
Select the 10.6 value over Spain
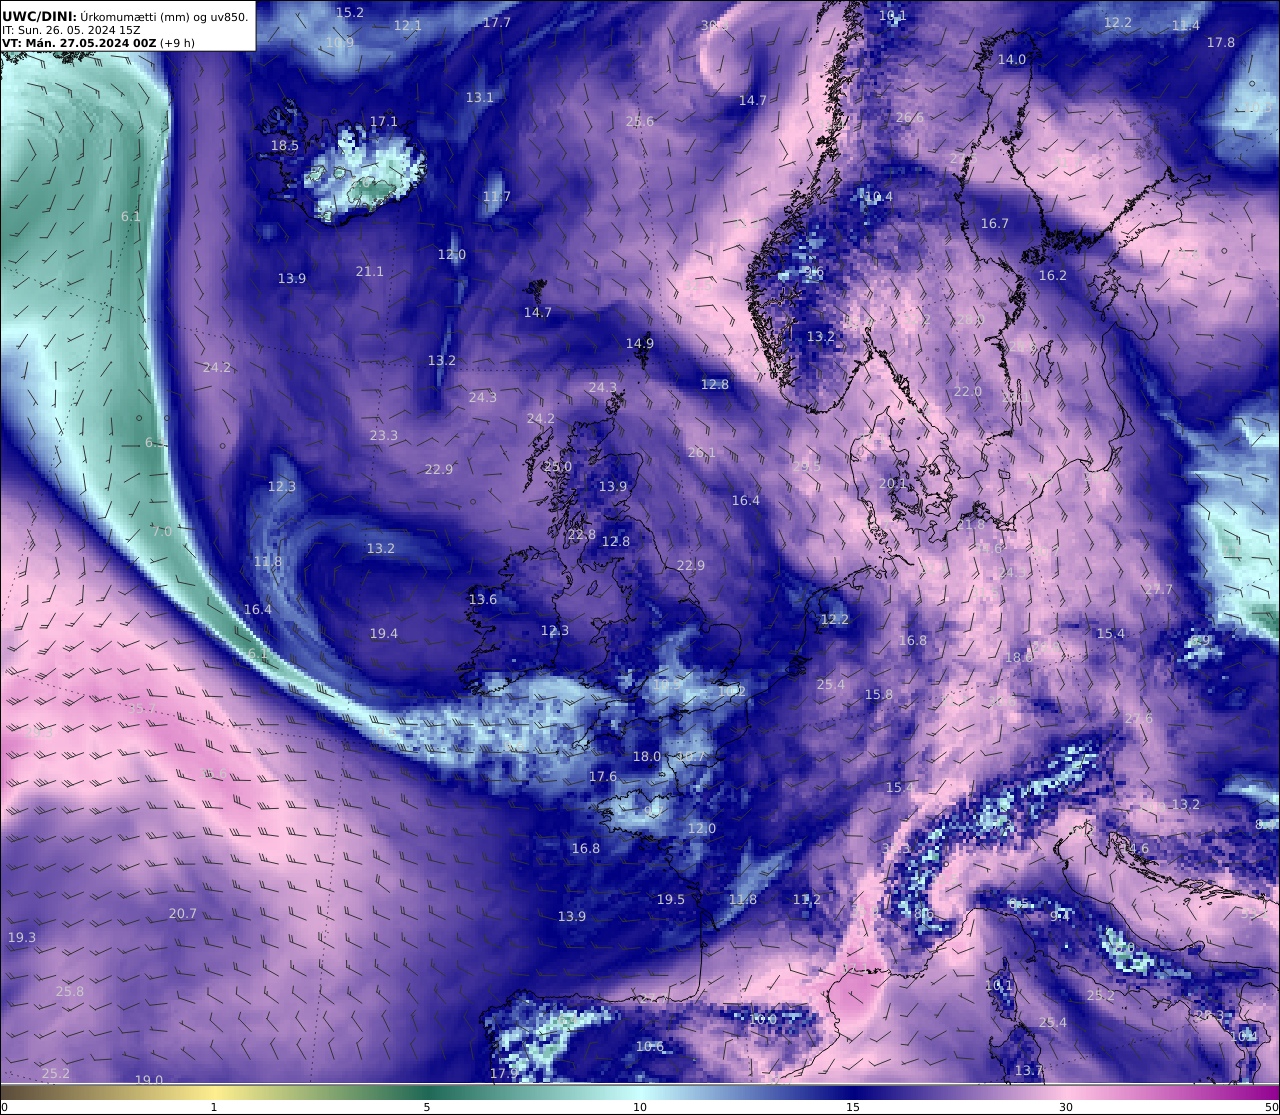point(650,1046)
